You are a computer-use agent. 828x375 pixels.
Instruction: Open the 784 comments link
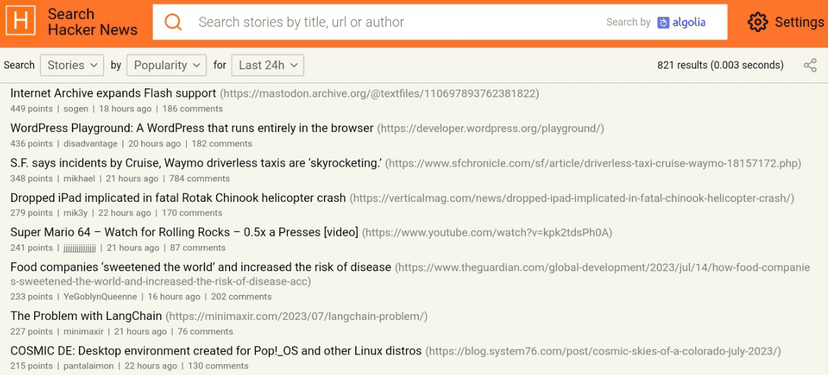pos(199,179)
